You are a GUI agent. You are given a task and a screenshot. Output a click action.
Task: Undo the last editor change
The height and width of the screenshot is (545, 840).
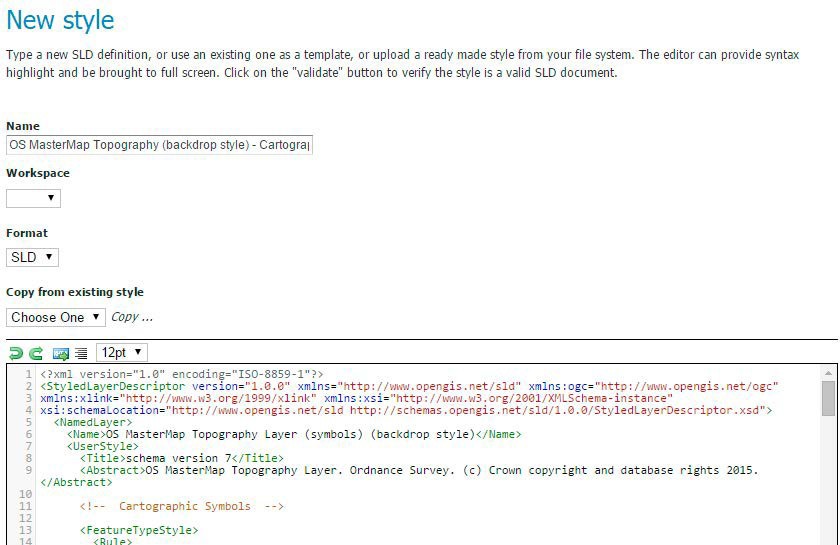(x=16, y=353)
